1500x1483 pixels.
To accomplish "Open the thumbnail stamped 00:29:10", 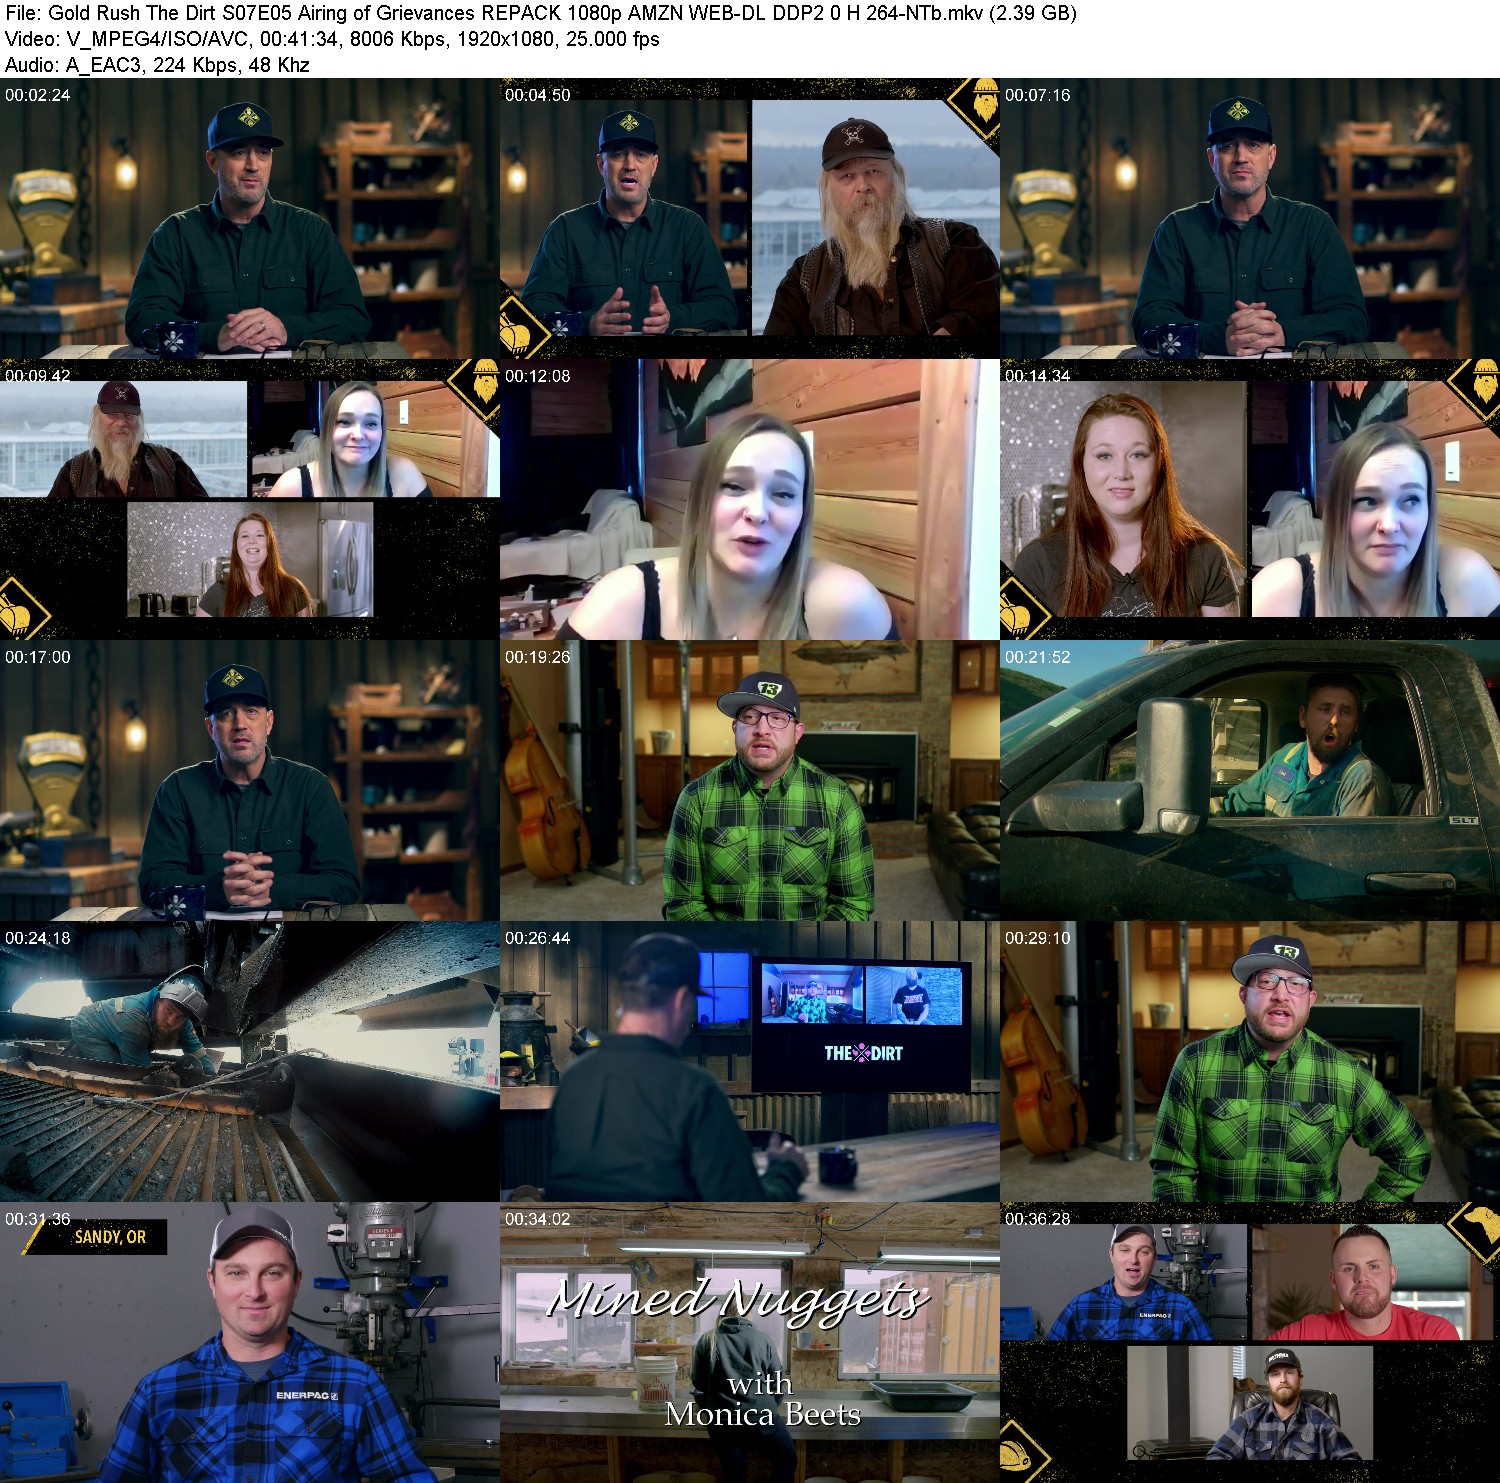I will [x=1250, y=1062].
